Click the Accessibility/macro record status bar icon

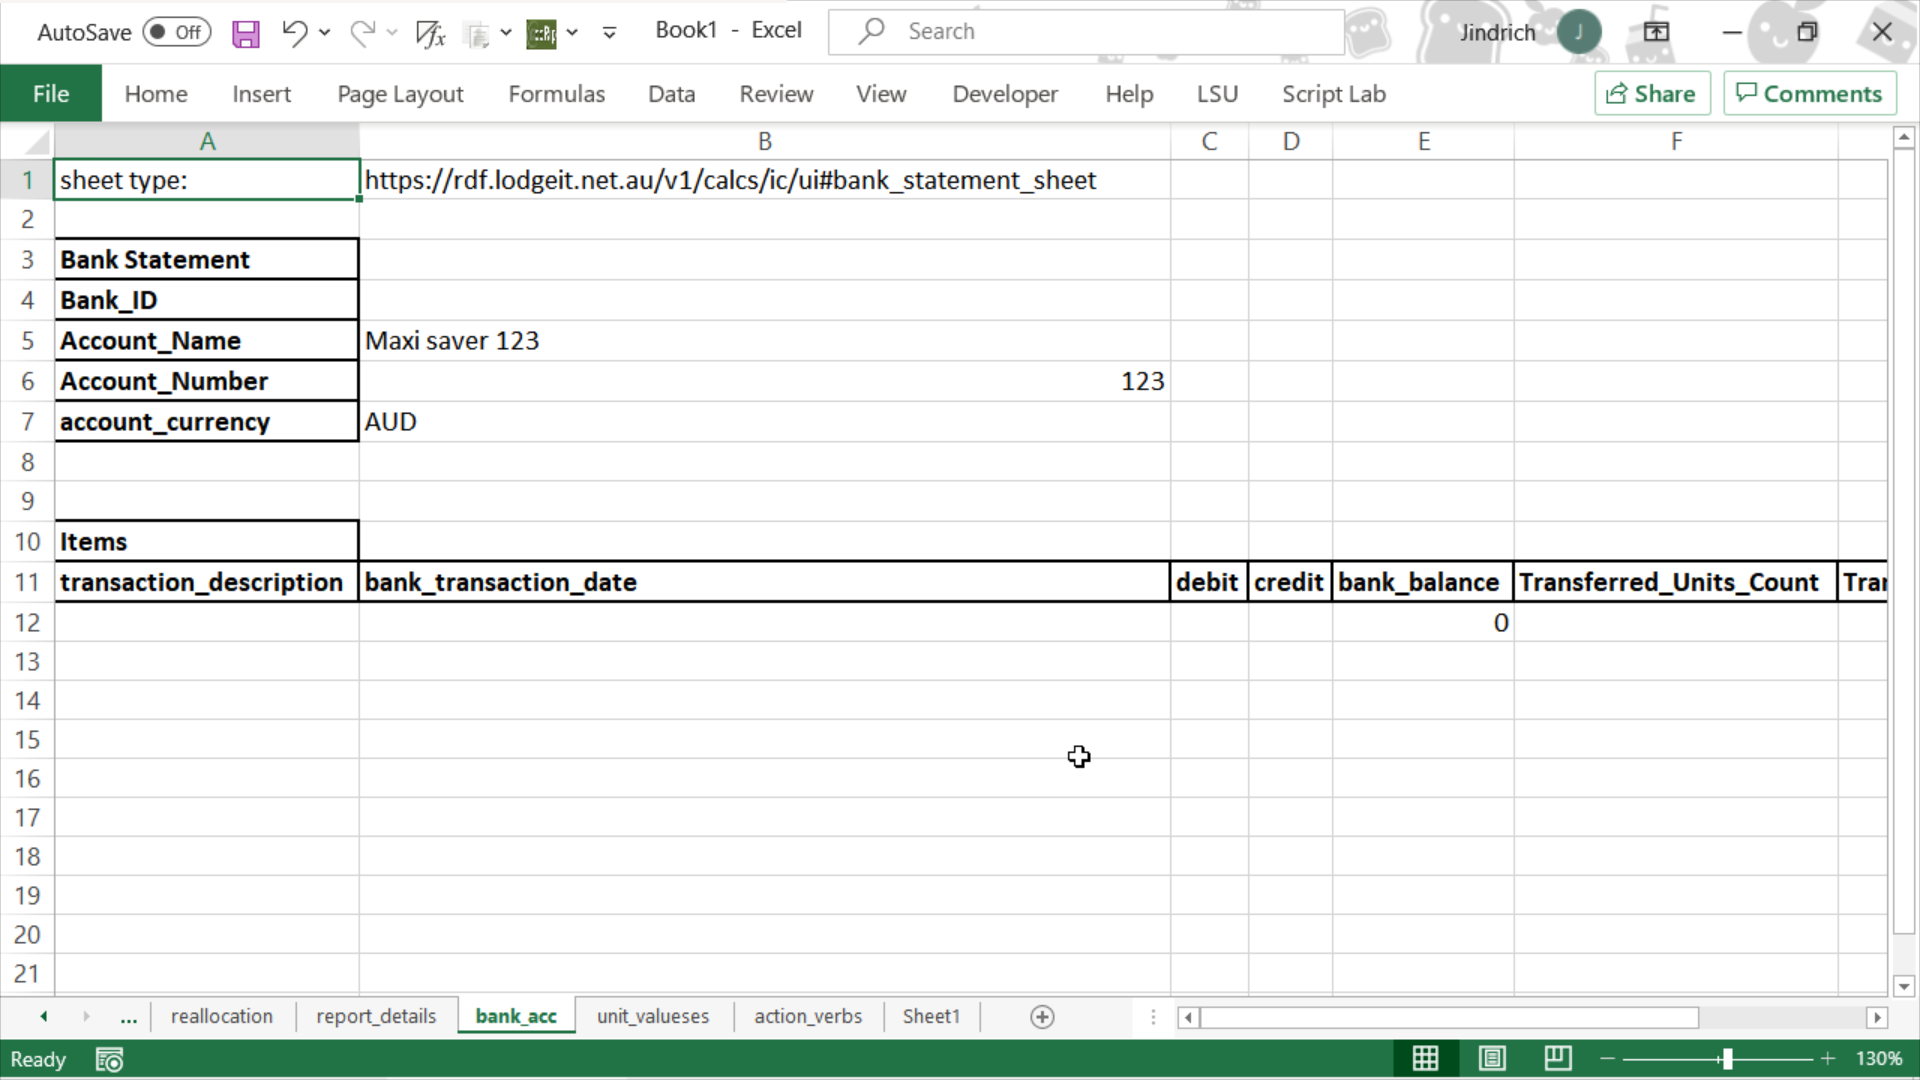click(x=109, y=1059)
